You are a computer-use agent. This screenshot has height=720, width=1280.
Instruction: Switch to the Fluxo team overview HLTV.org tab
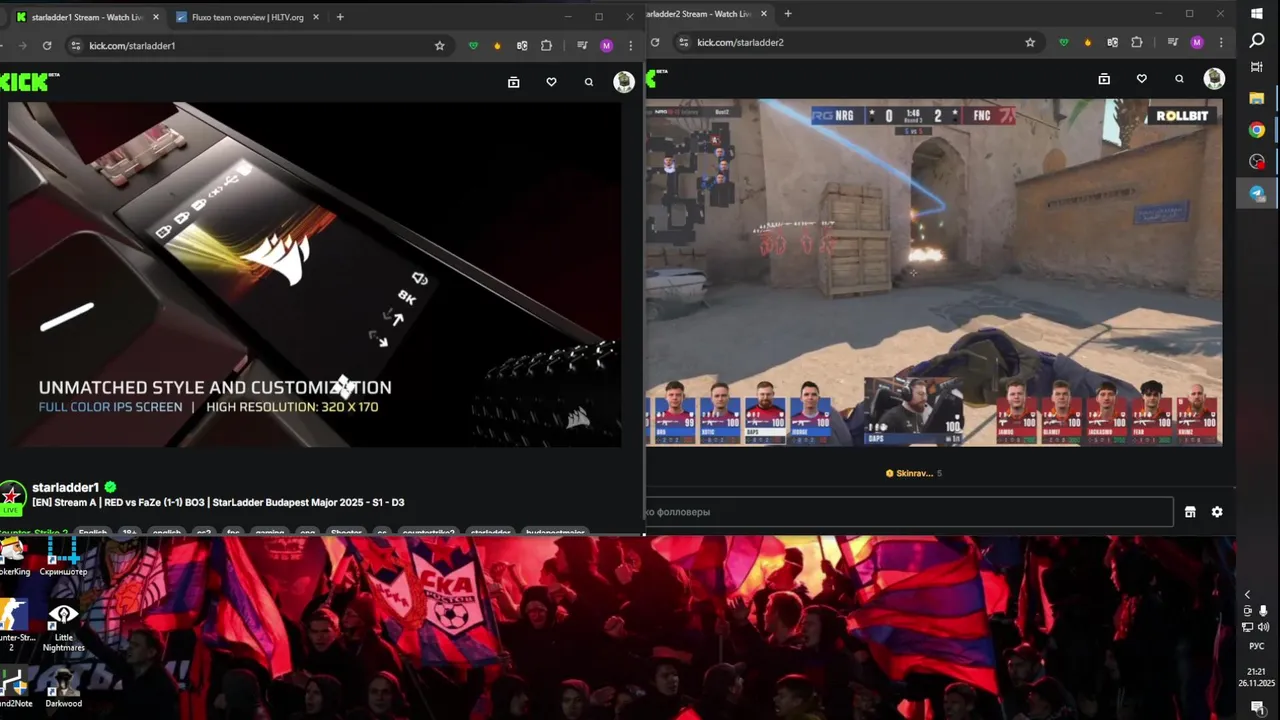[x=247, y=17]
